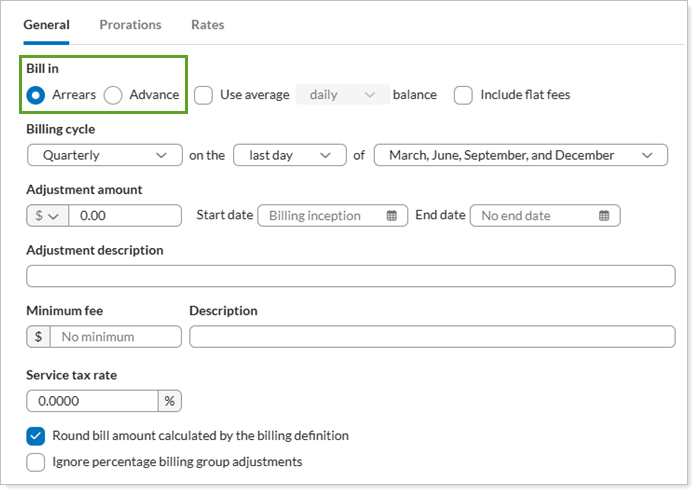The width and height of the screenshot is (697, 494).
Task: Click the Adjustment amount value field
Action: (x=125, y=216)
